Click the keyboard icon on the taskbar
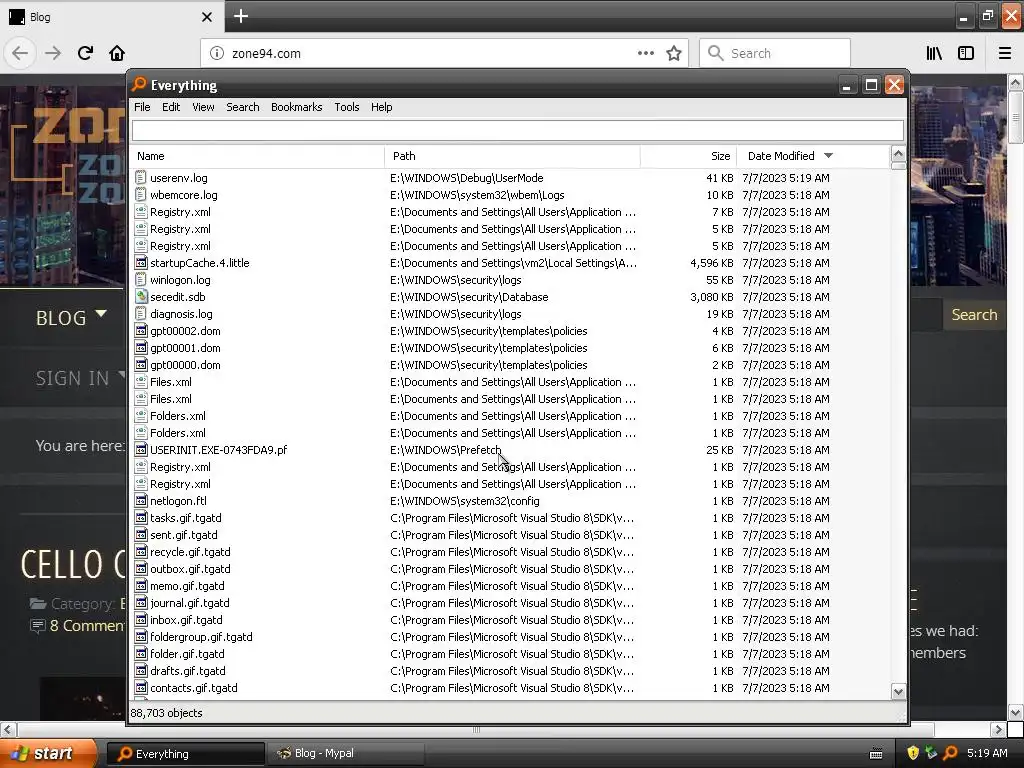 876,754
